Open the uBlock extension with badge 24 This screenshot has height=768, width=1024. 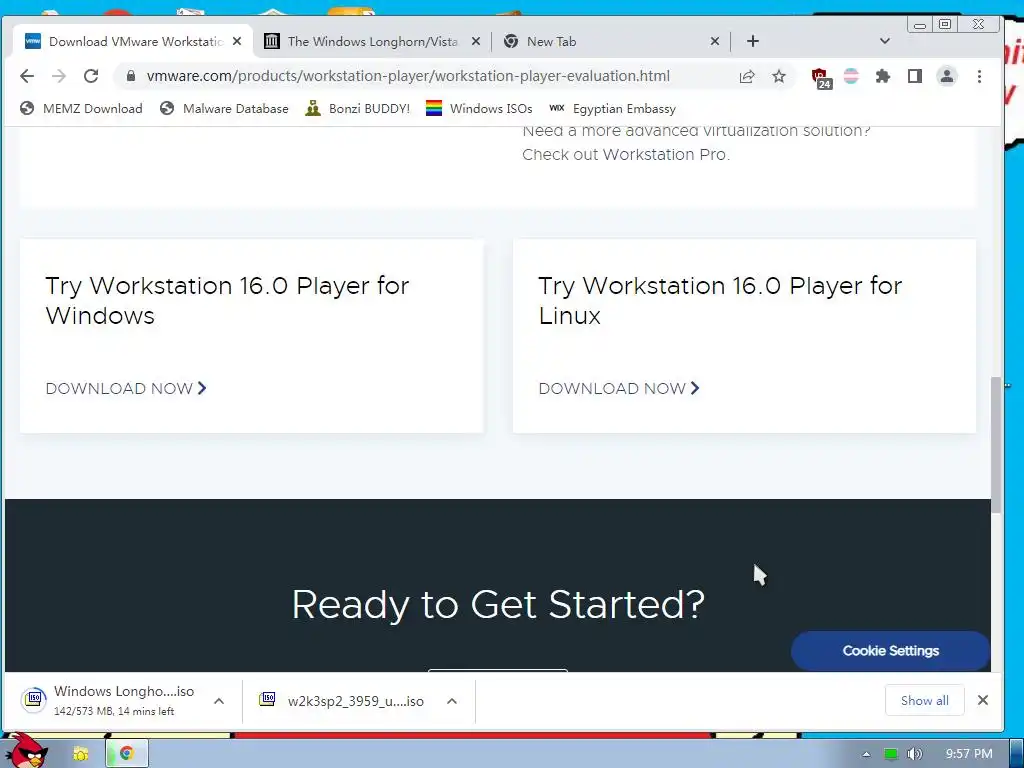coord(821,78)
